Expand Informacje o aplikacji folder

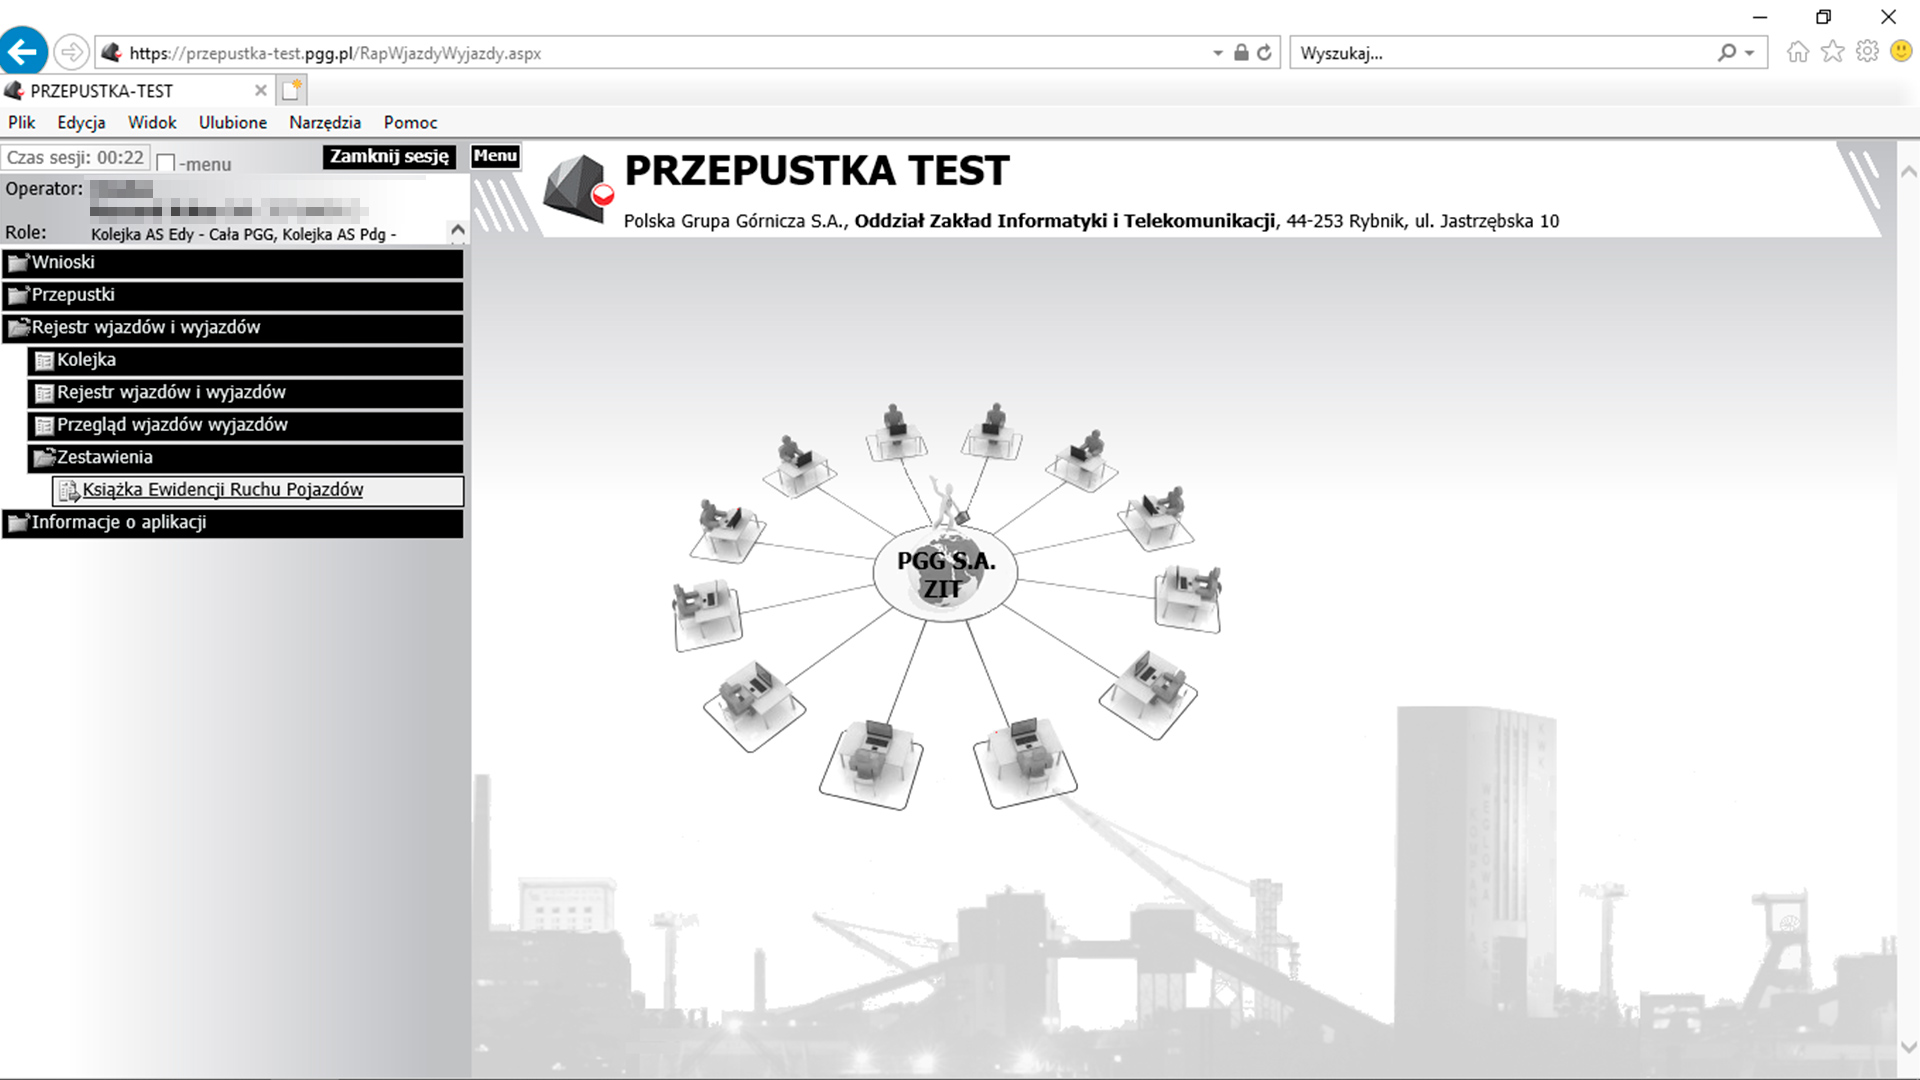[x=233, y=523]
